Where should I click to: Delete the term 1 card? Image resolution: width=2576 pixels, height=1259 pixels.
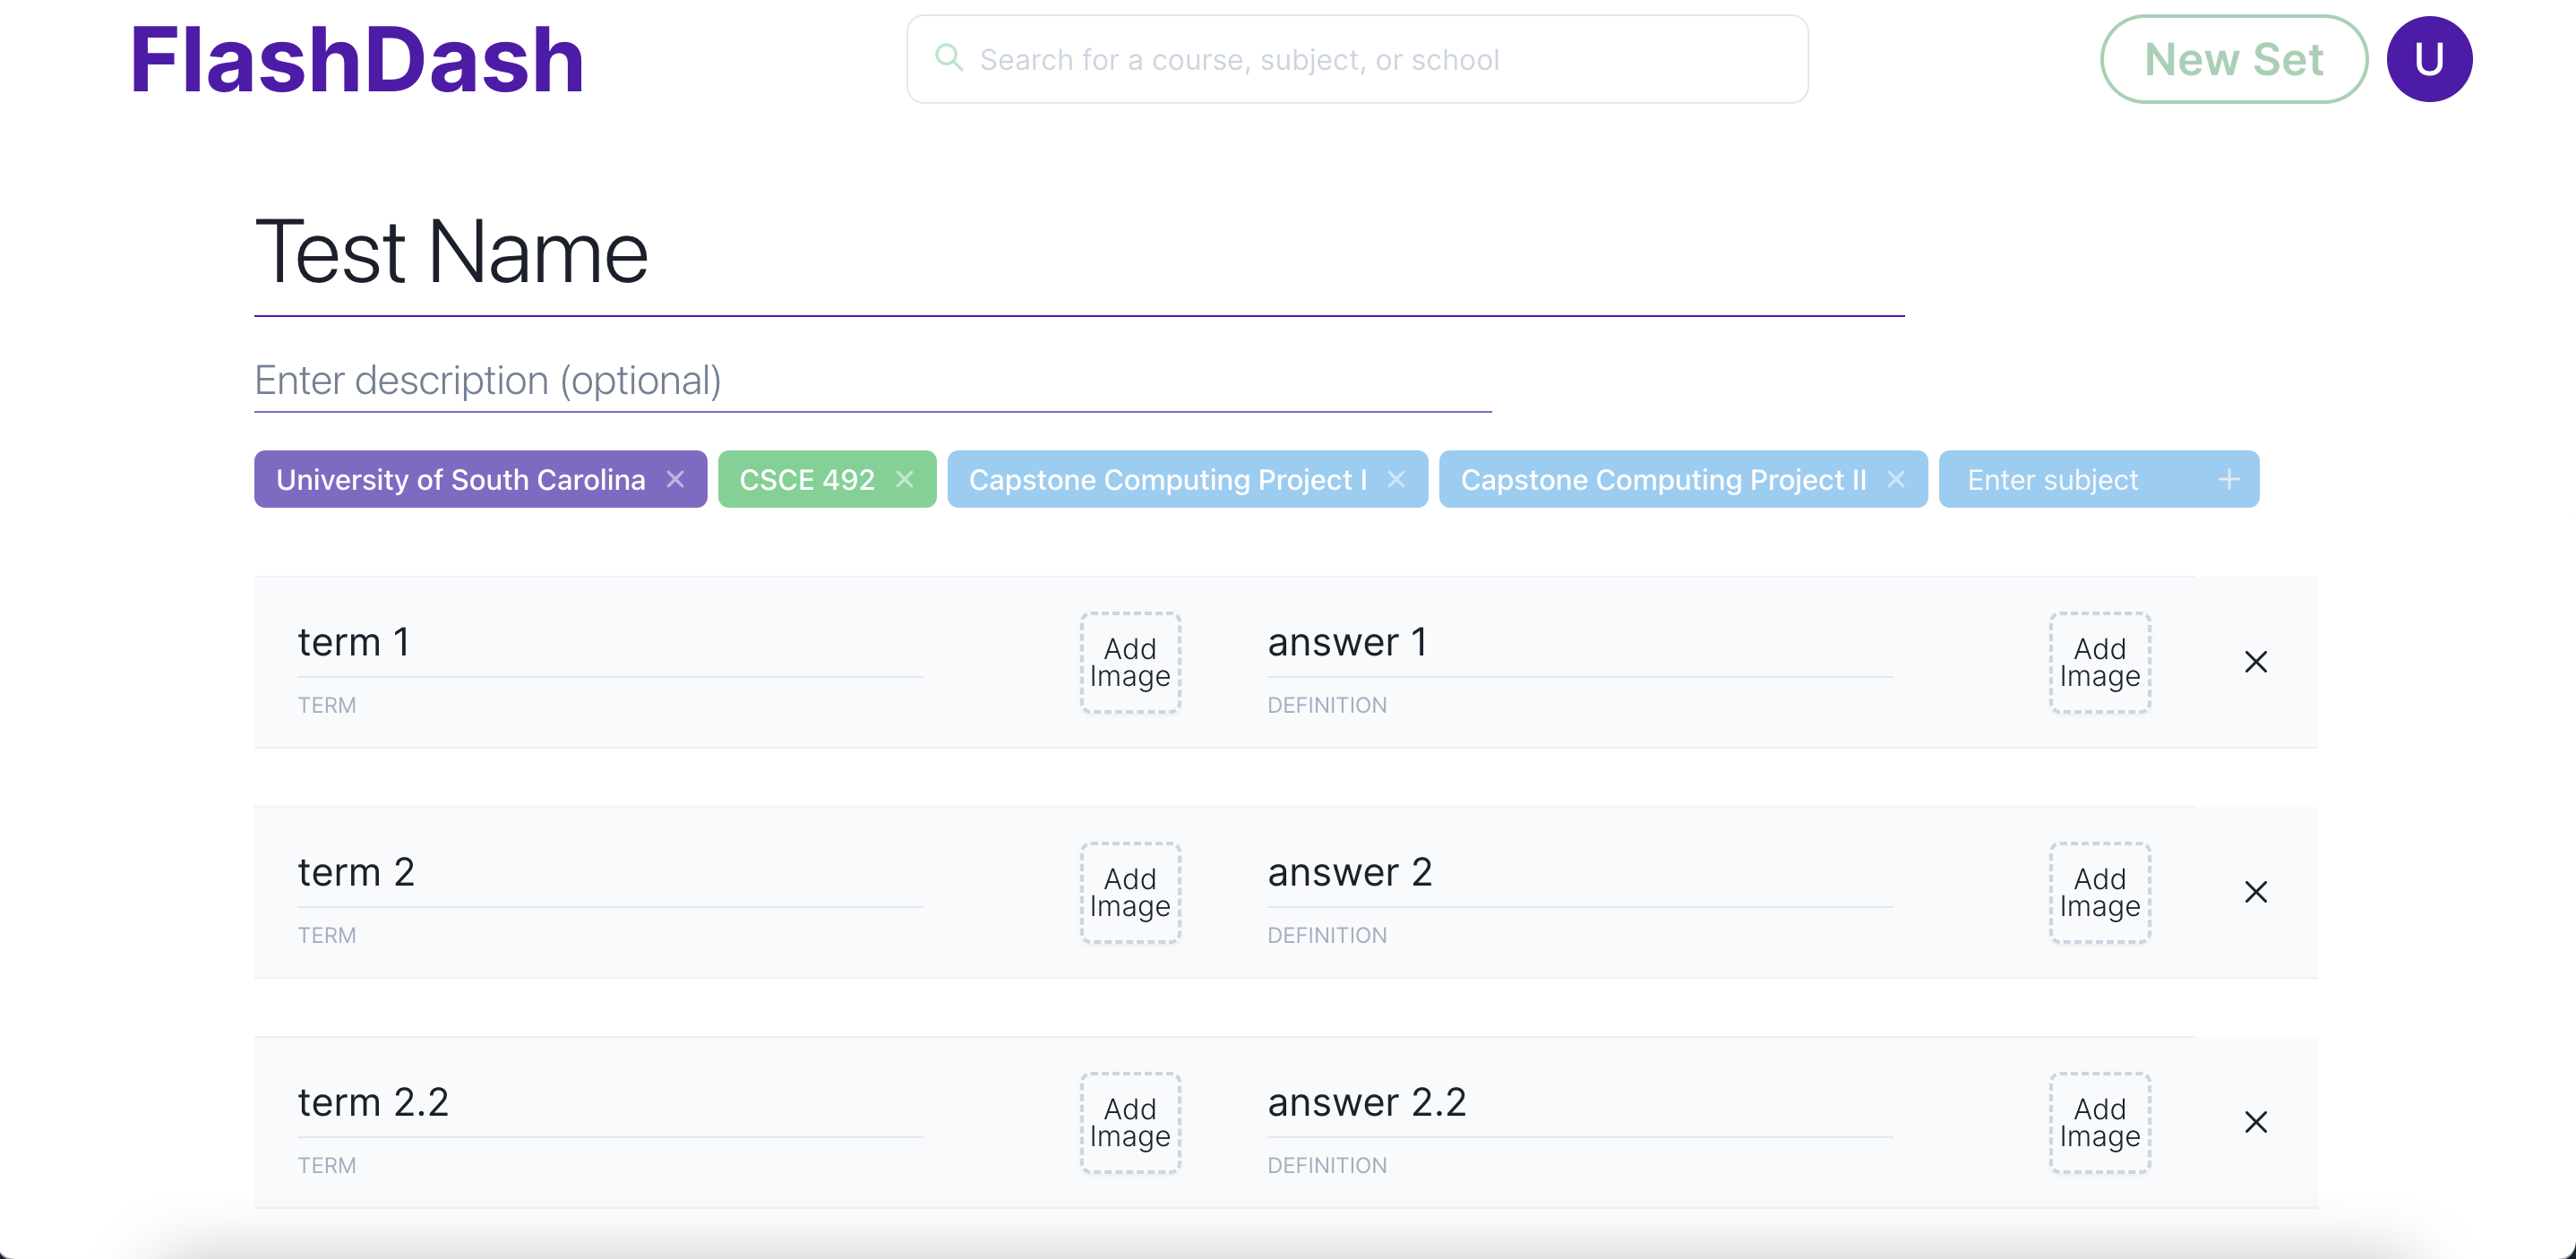click(x=2256, y=662)
